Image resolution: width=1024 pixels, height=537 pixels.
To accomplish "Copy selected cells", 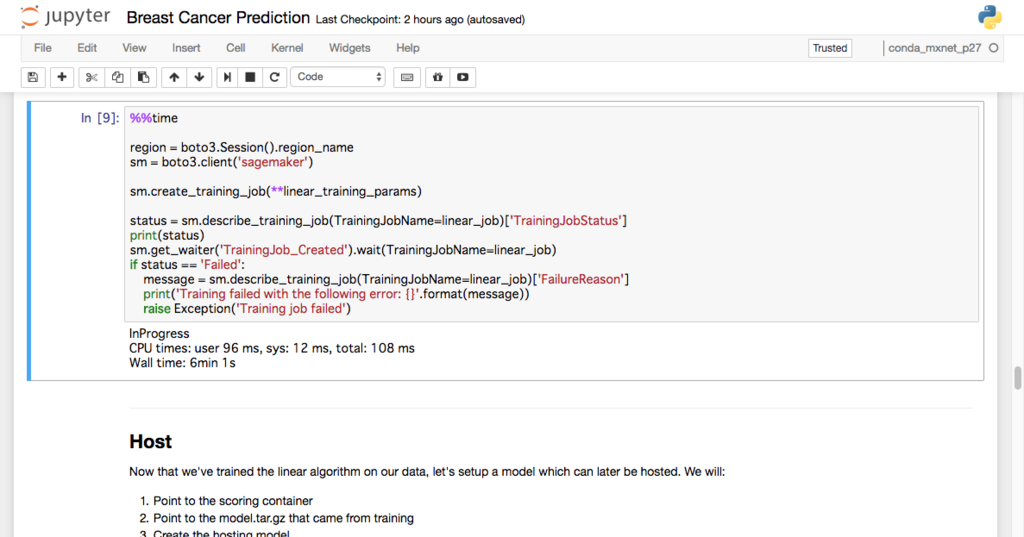I will pos(118,77).
